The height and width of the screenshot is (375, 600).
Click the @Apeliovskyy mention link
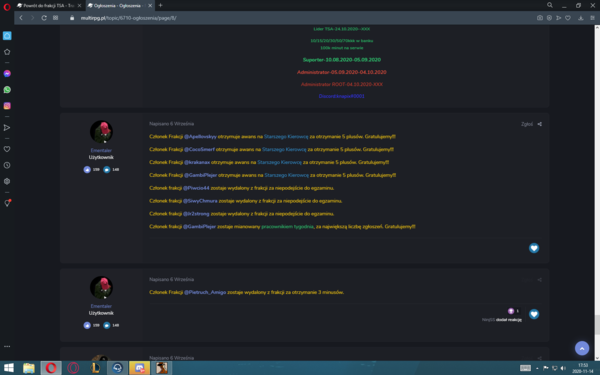(x=200, y=136)
